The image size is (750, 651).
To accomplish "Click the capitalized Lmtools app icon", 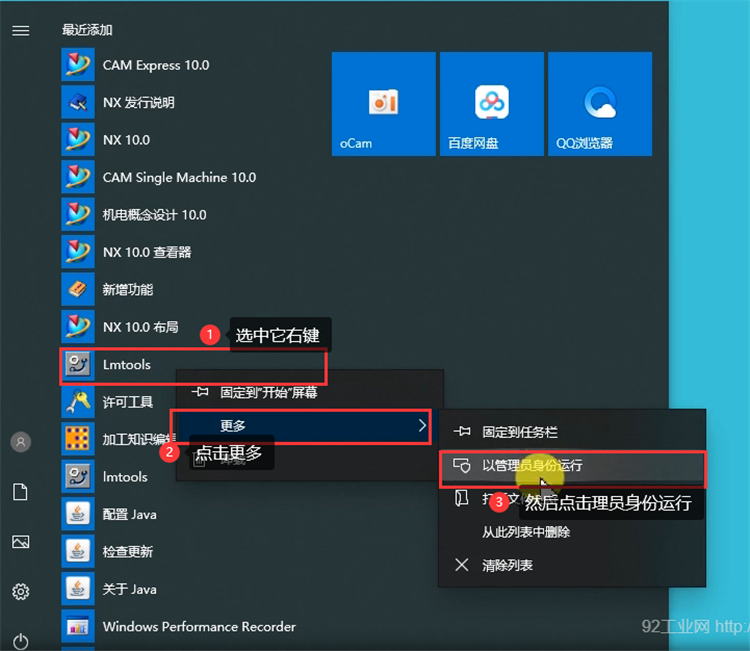I will pos(77,364).
